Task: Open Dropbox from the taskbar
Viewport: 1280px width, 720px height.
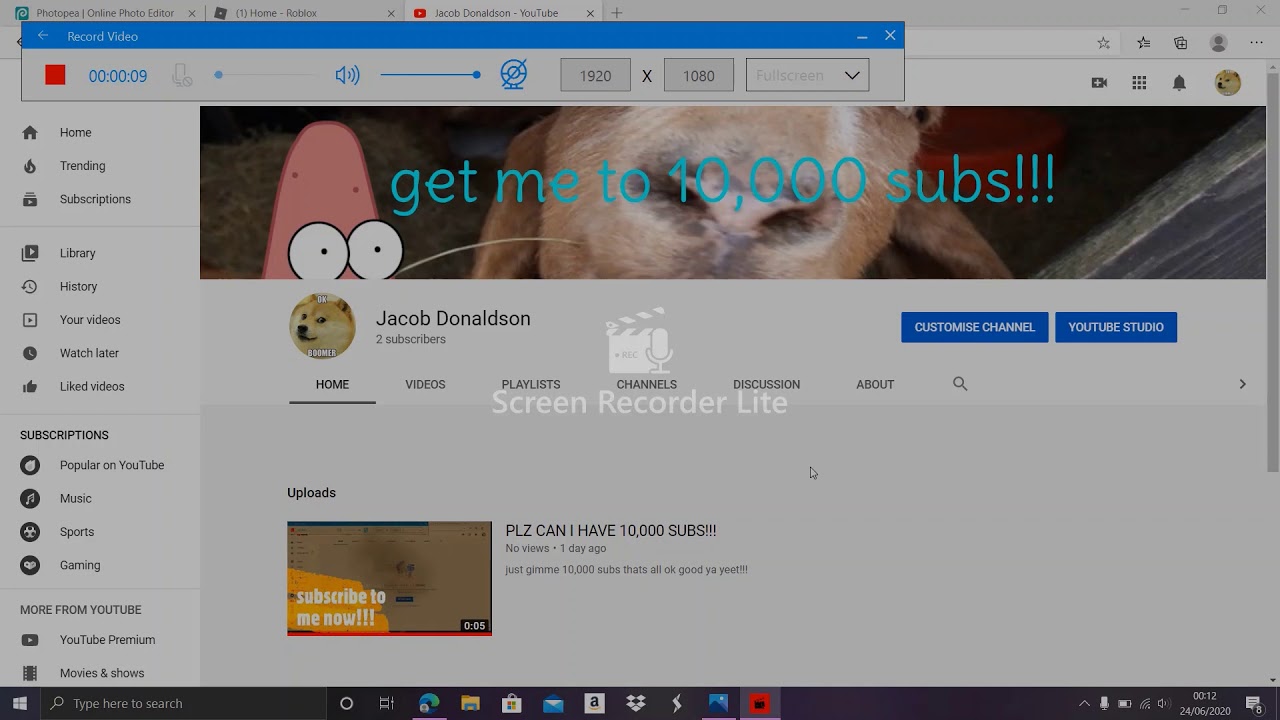Action: (635, 704)
